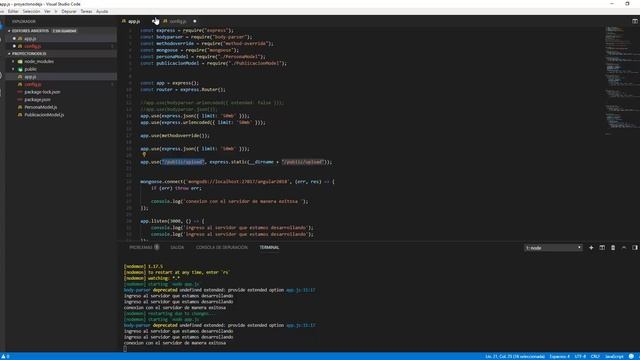Kill terminal with the trash icon
This screenshot has height=360, width=640.
613,248
